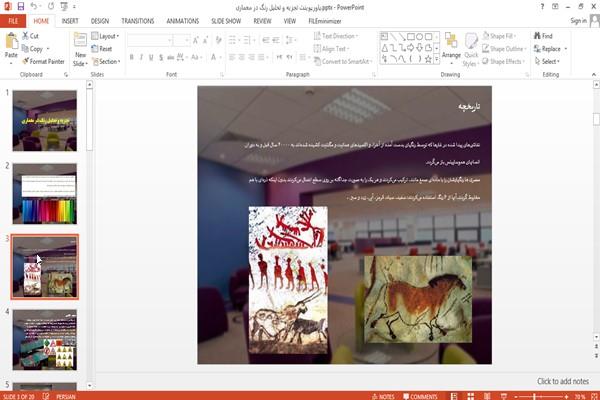Toggle Italic formatting

pyautogui.click(x=141, y=57)
